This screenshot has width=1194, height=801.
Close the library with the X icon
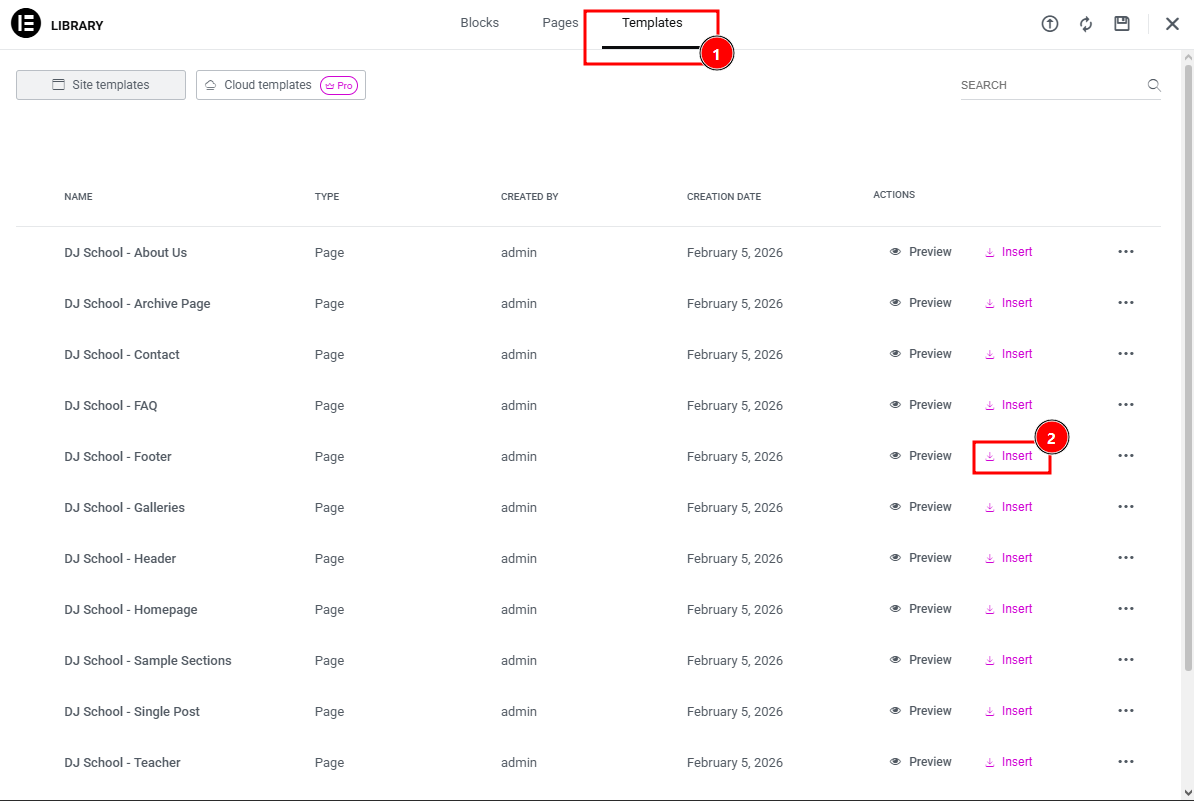1172,24
